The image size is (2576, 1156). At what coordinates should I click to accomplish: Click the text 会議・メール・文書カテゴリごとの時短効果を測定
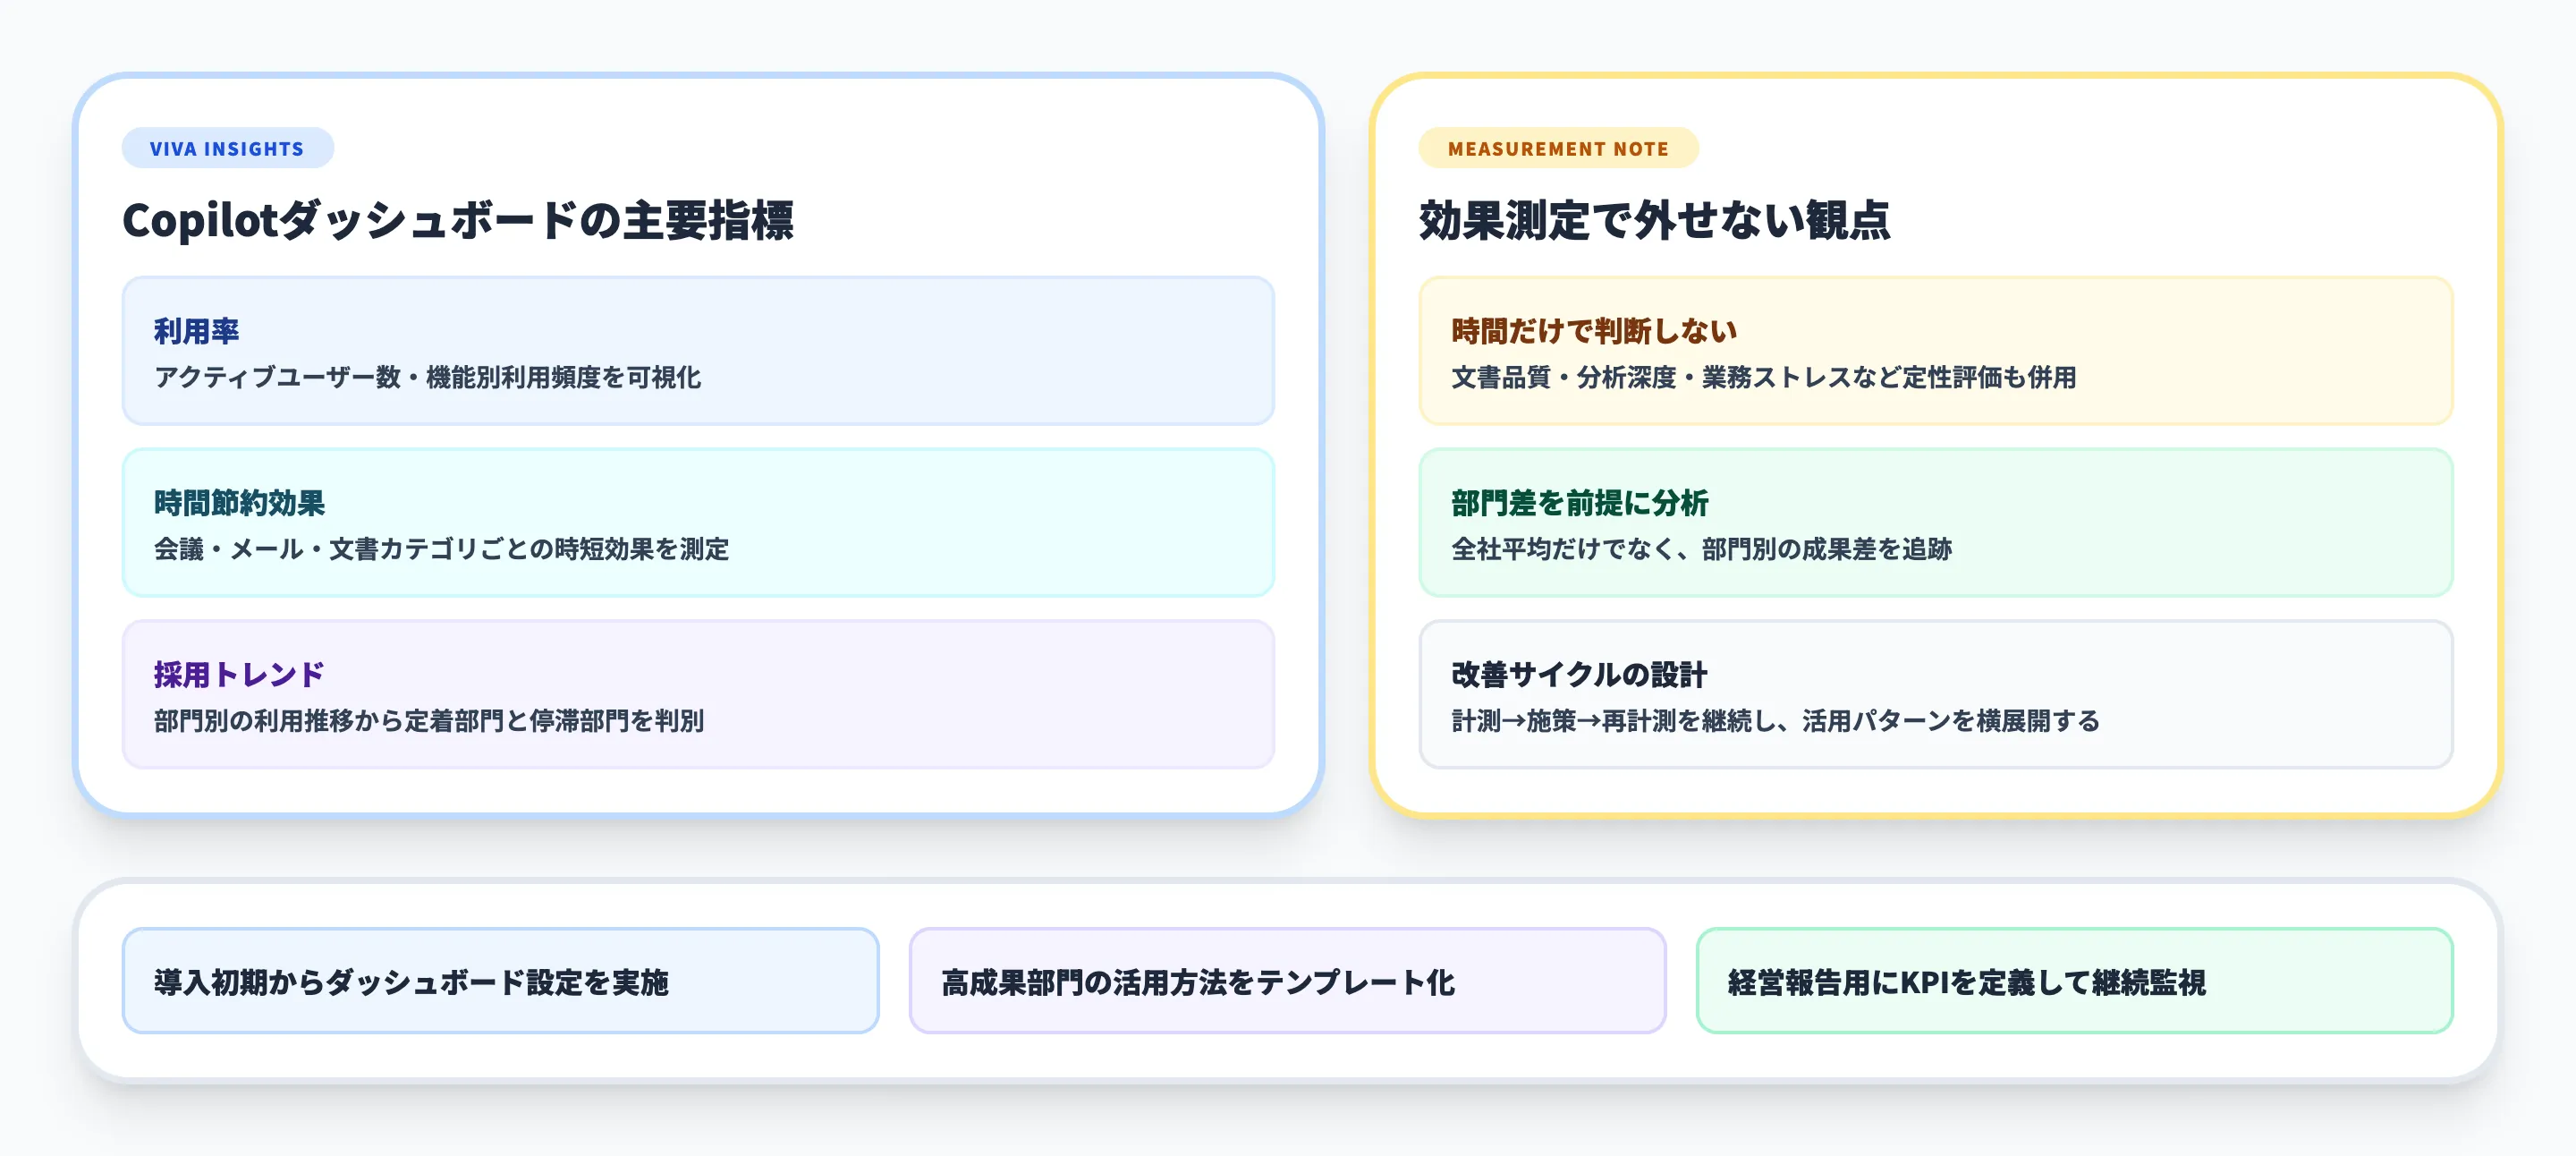point(443,550)
